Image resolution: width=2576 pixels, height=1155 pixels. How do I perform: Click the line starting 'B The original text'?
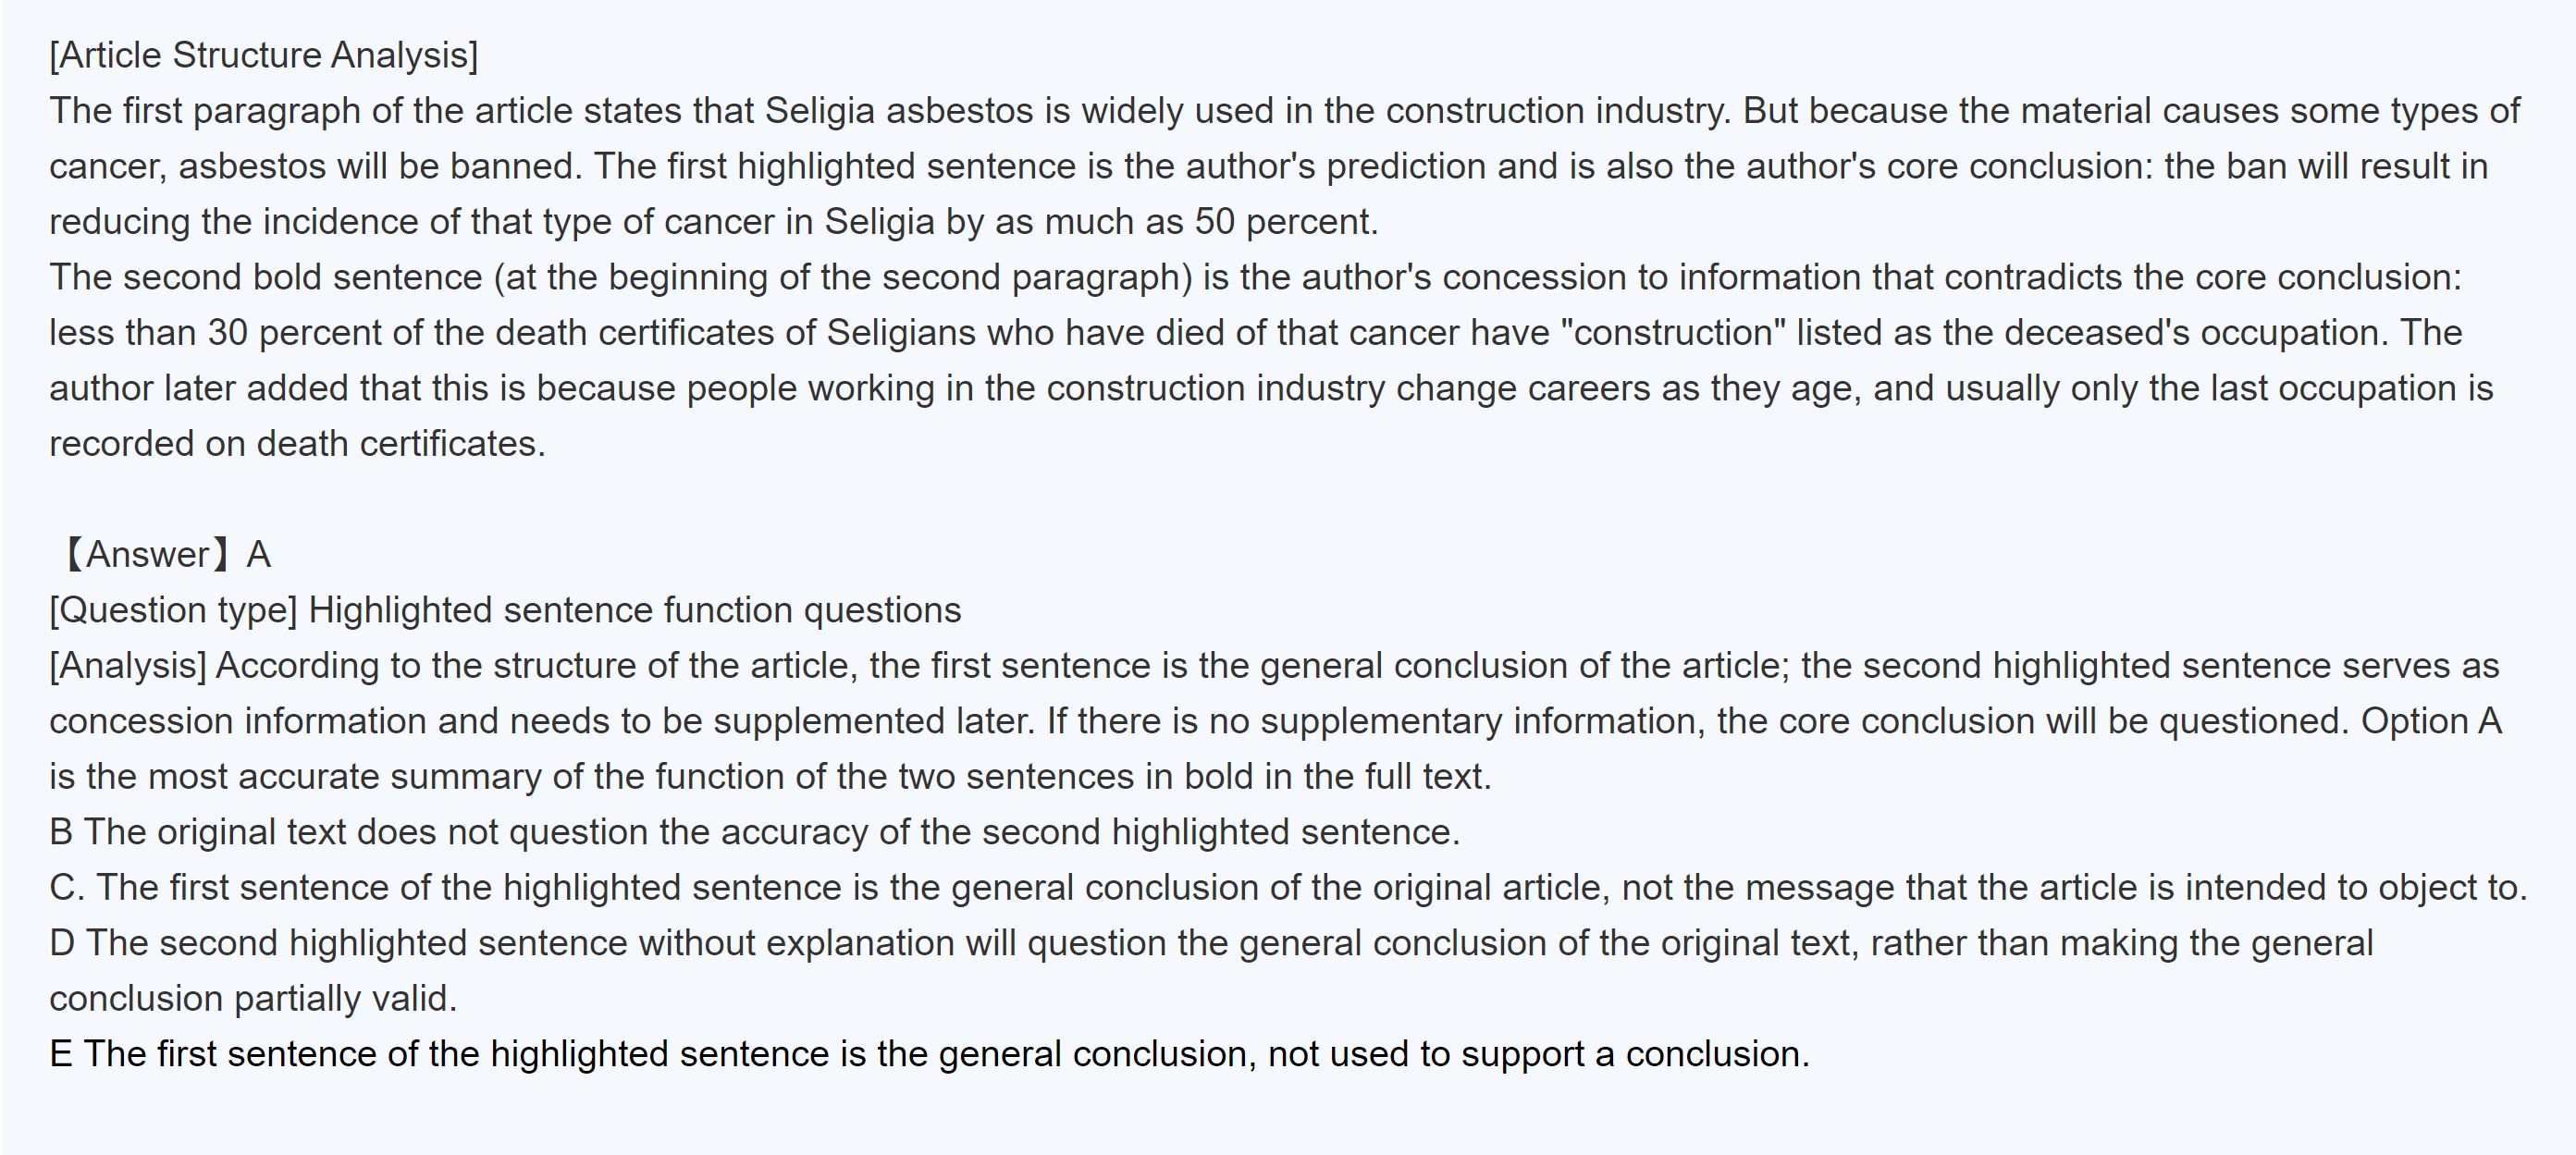point(754,832)
